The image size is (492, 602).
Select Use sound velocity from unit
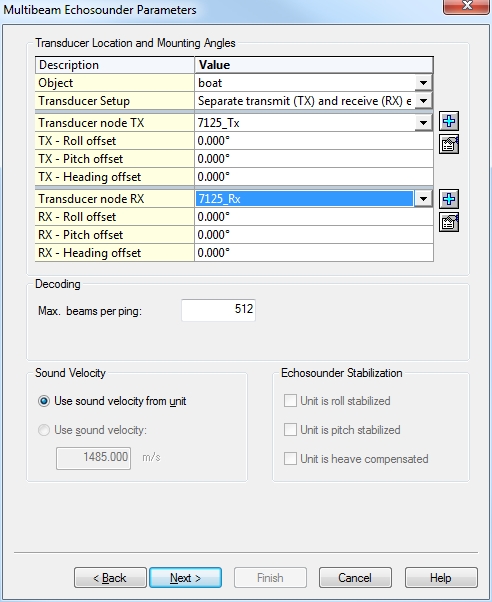click(44, 401)
